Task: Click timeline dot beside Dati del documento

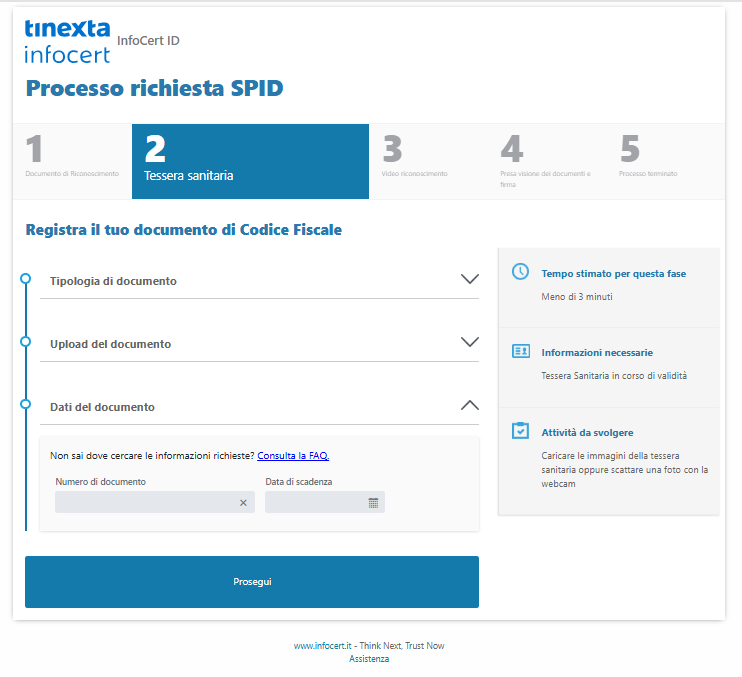Action: [x=26, y=405]
